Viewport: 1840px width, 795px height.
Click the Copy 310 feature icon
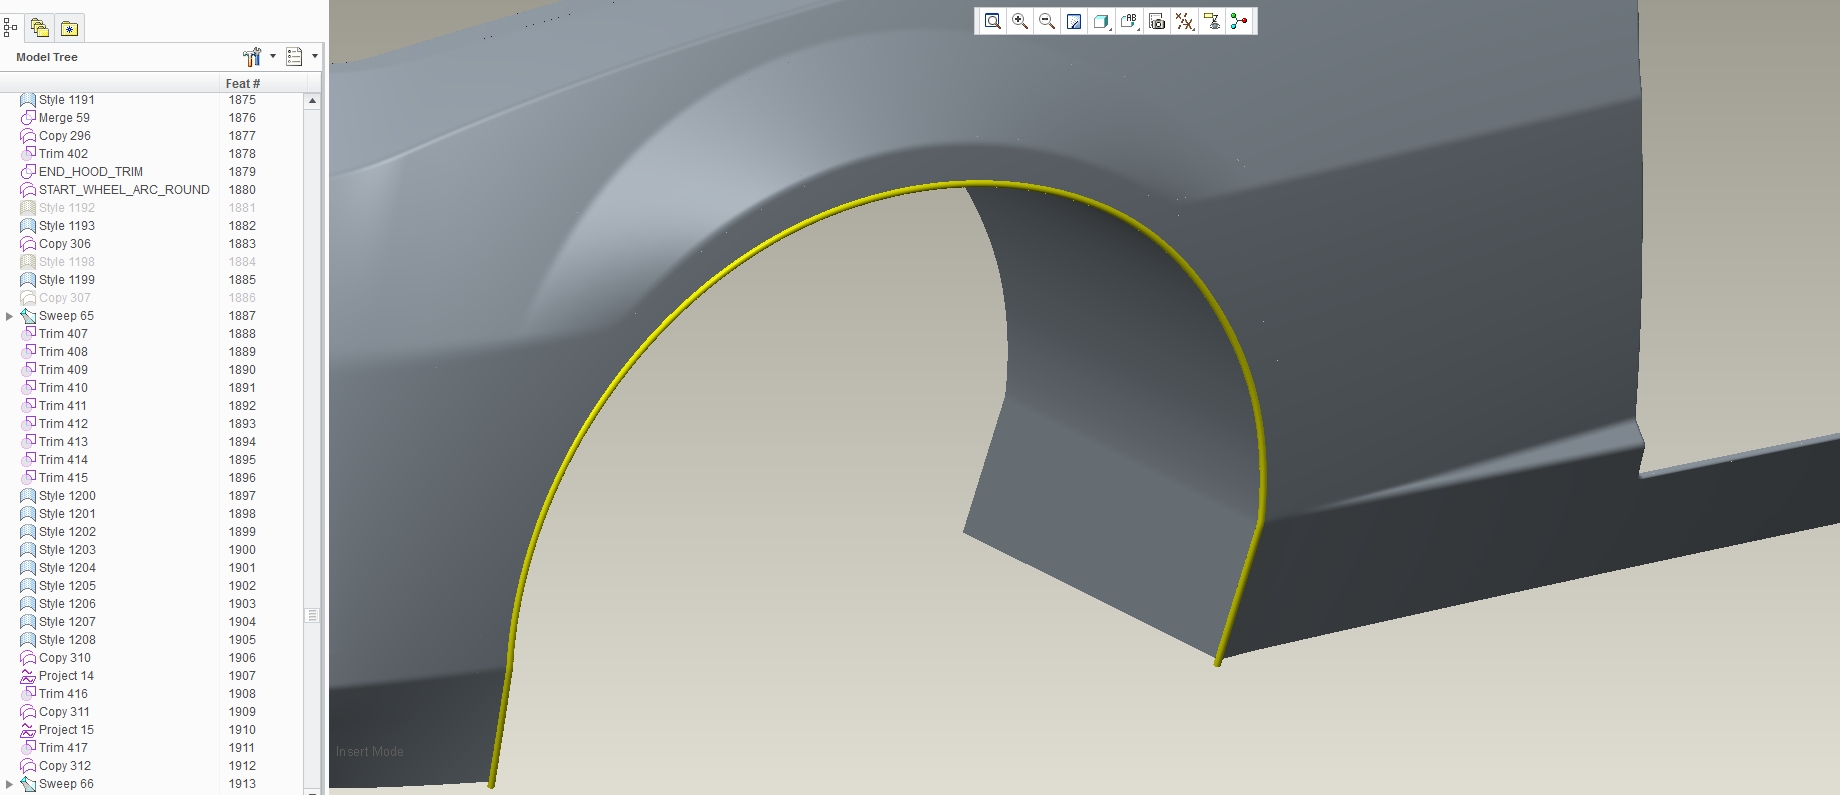click(28, 658)
